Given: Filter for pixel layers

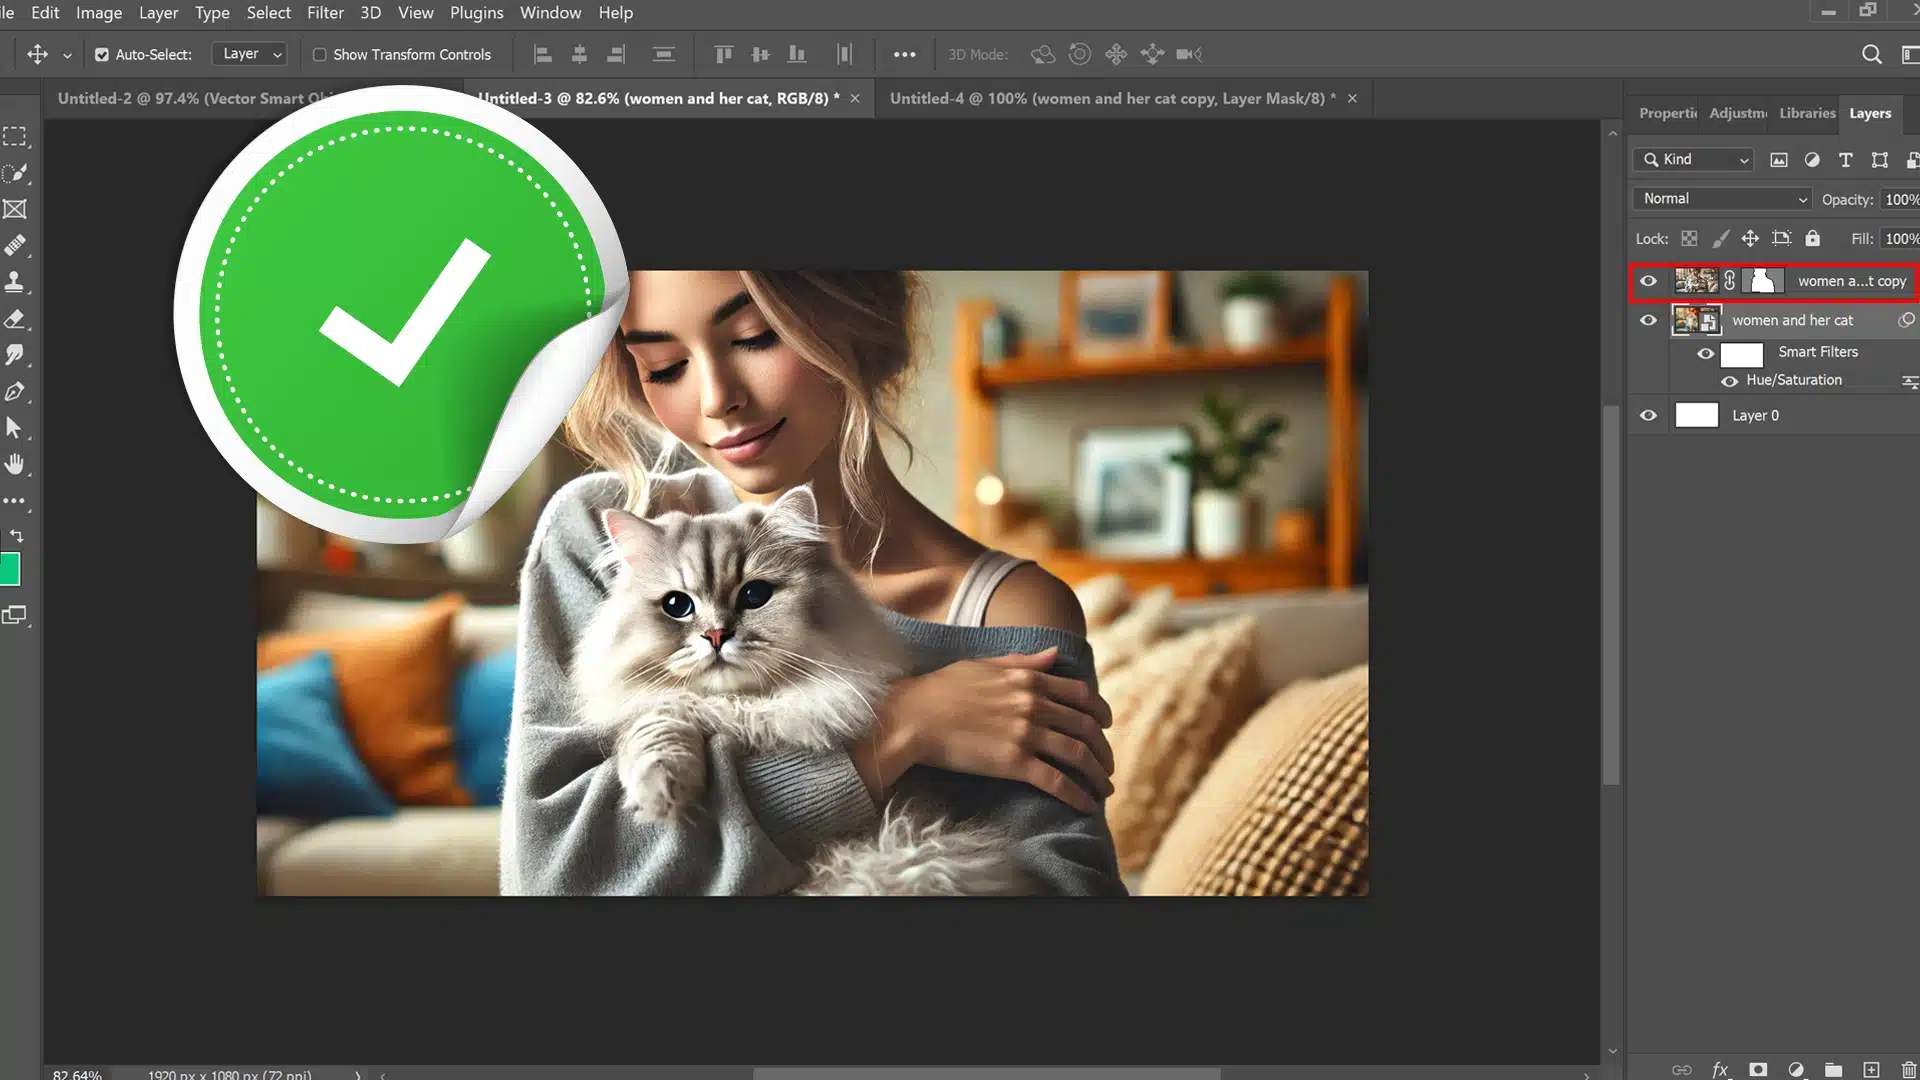Looking at the screenshot, I should [x=1778, y=160].
